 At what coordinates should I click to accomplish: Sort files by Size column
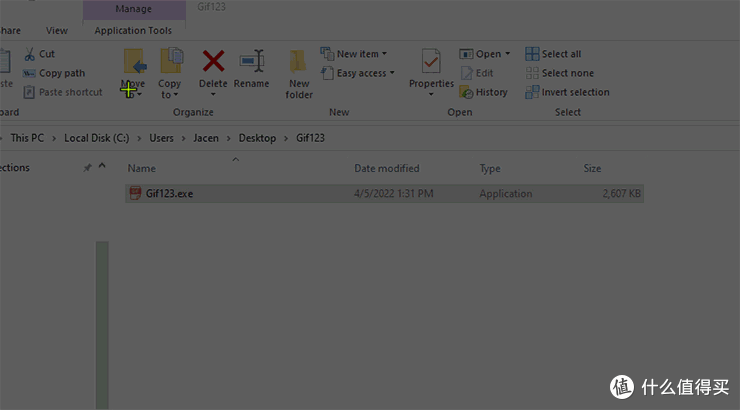coord(592,168)
